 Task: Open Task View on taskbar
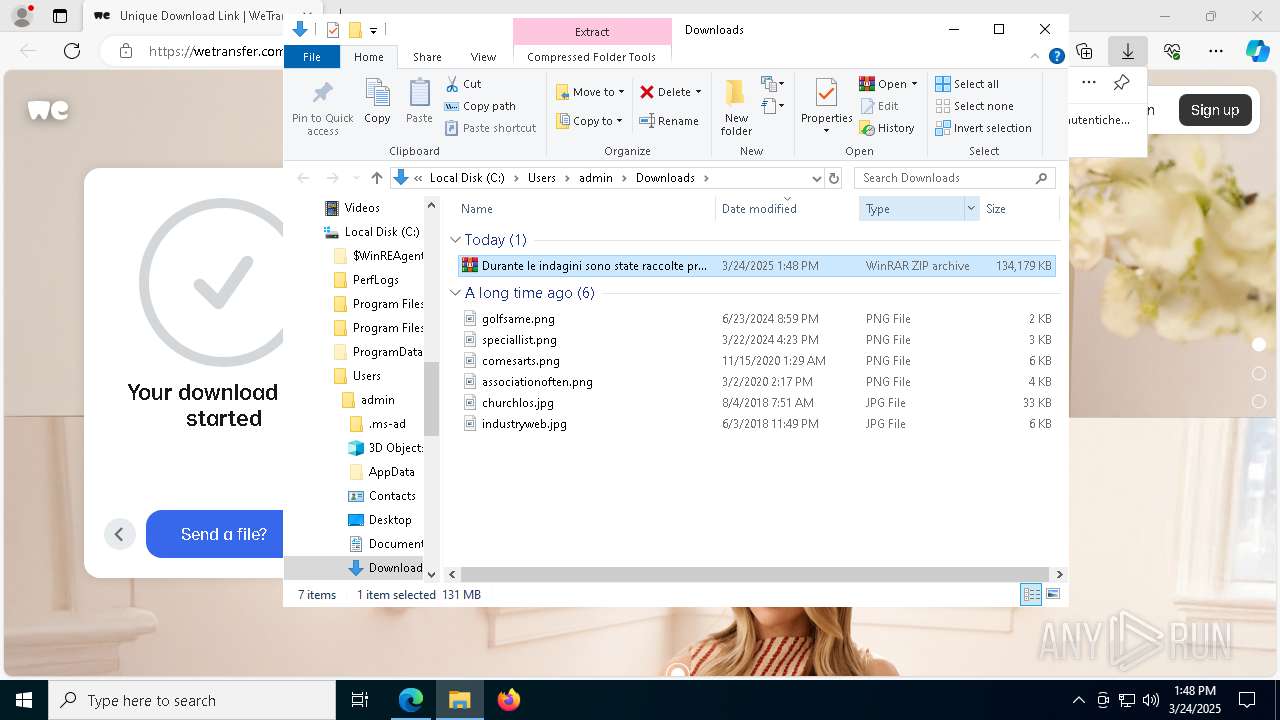[x=361, y=700]
